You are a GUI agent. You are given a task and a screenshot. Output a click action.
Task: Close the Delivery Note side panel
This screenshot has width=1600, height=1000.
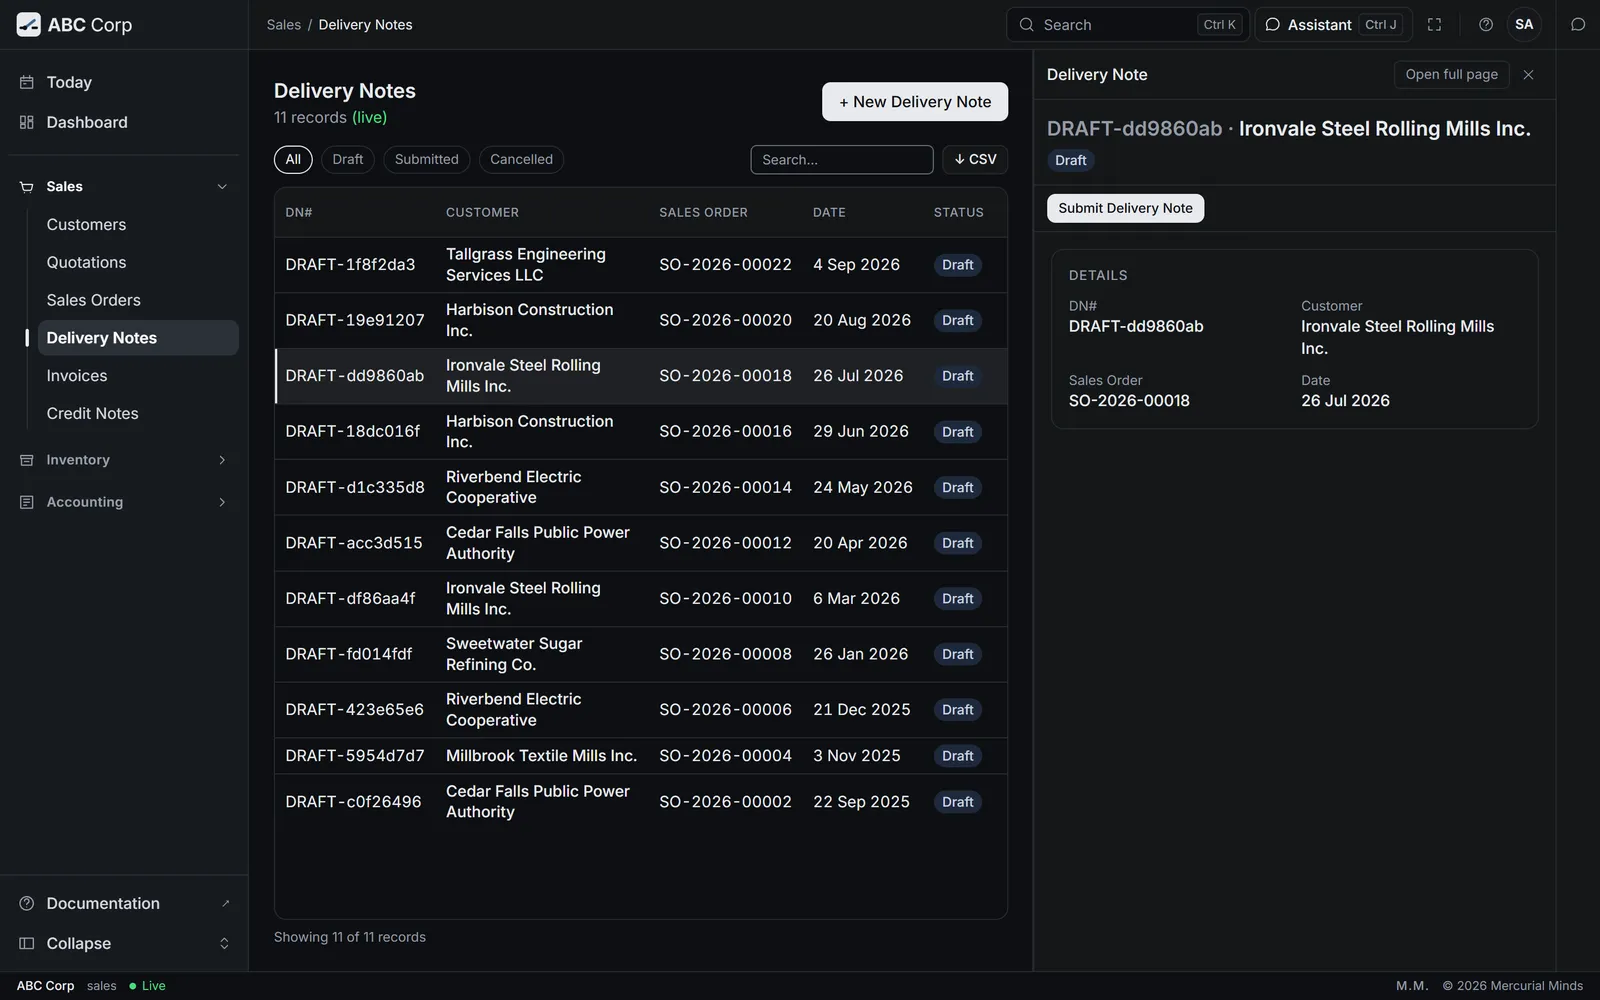(1528, 75)
